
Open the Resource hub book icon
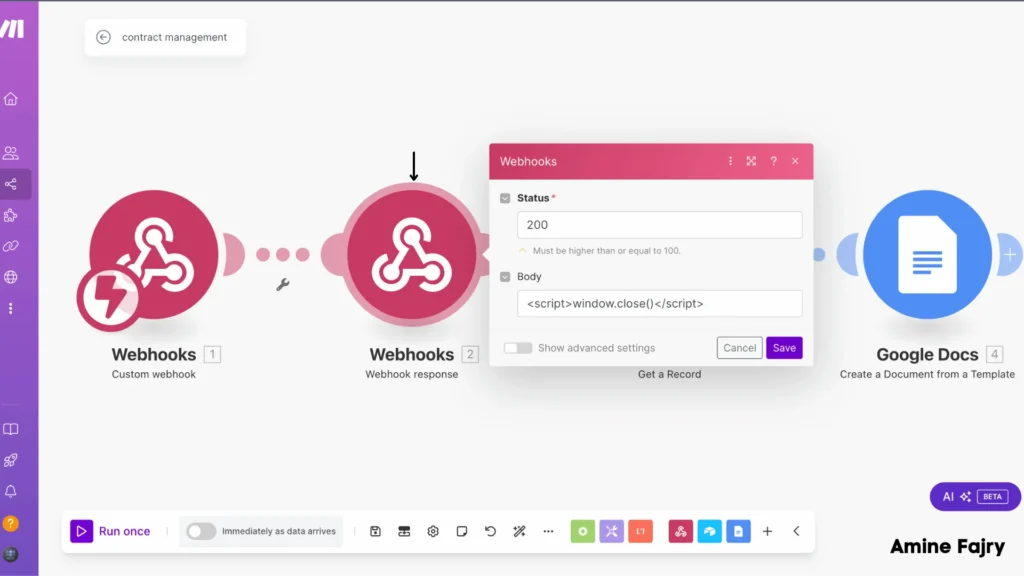point(10,429)
